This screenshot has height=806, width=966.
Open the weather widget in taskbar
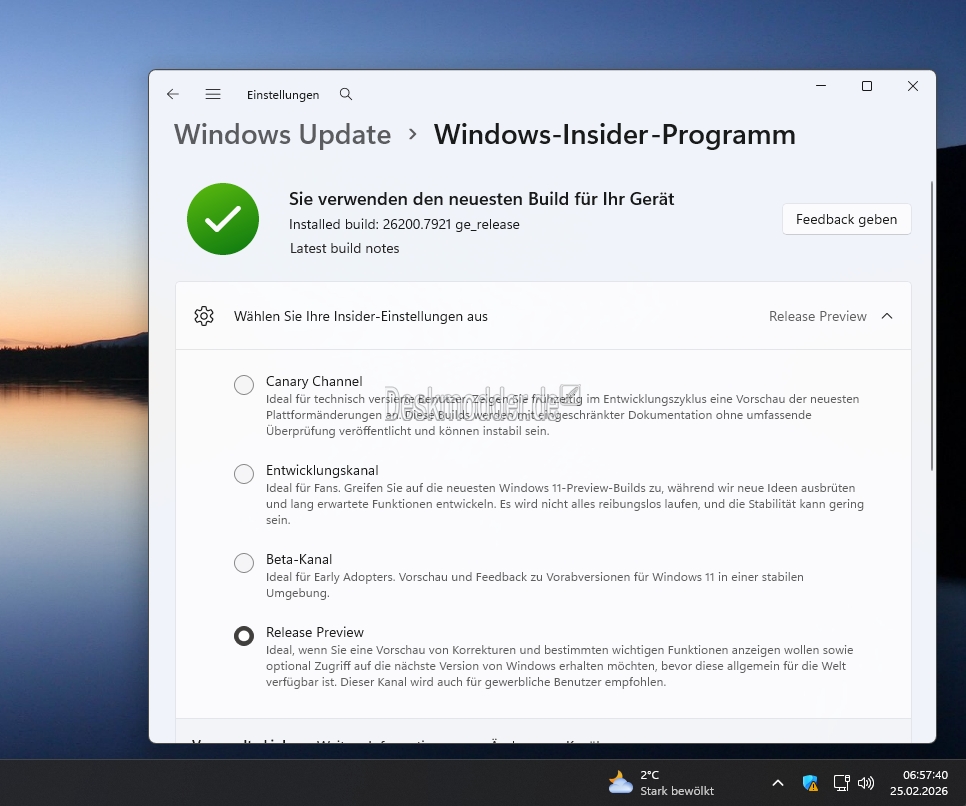coord(662,782)
